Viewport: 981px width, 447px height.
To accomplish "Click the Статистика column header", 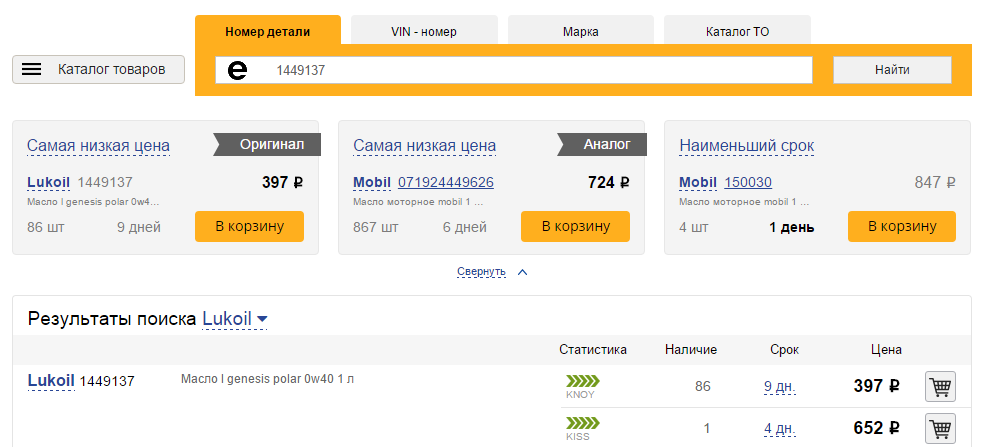I will pos(593,350).
